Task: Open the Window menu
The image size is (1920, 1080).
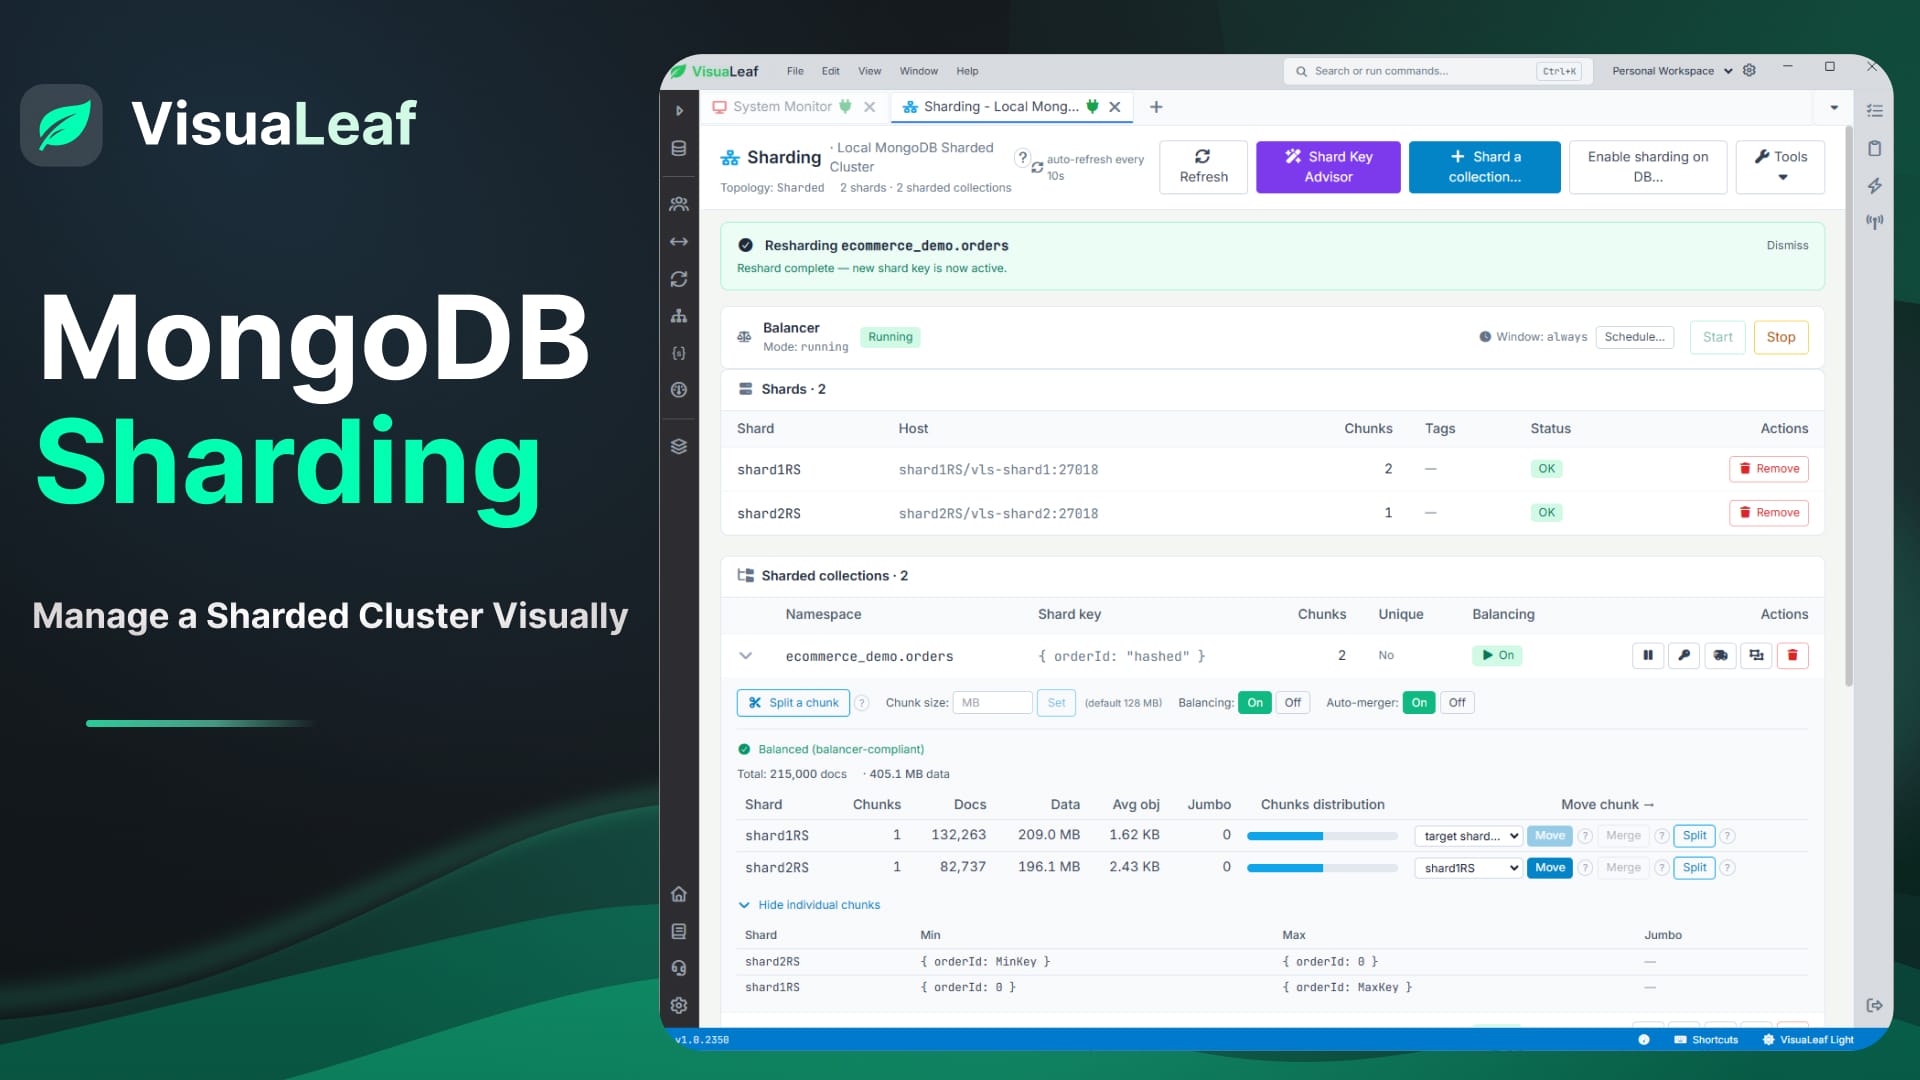Action: [x=918, y=71]
